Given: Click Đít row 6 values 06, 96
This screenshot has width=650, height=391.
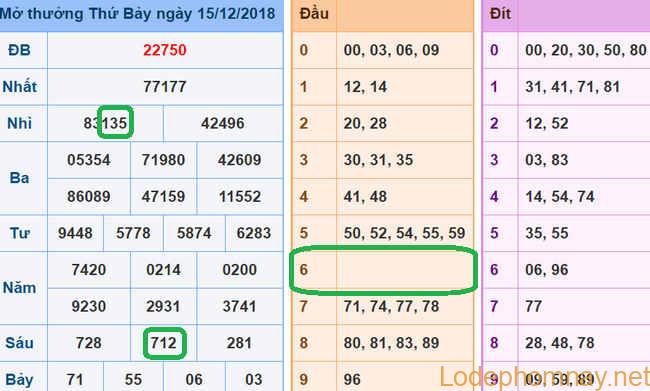Looking at the screenshot, I should pyautogui.click(x=546, y=270).
